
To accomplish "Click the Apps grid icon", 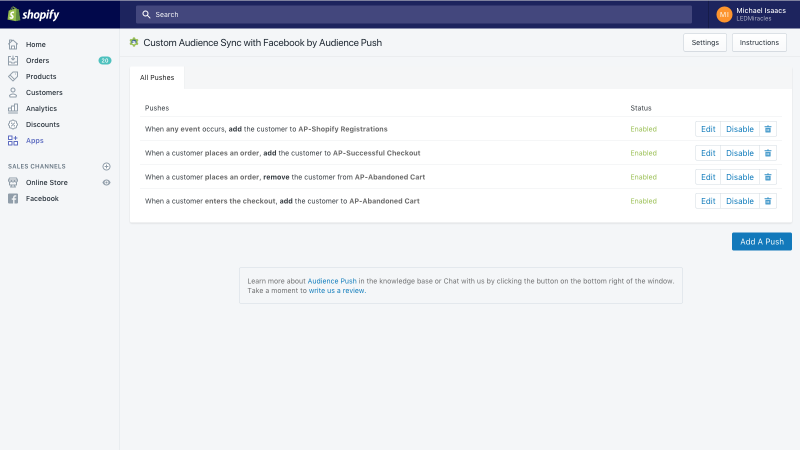I will click(13, 140).
